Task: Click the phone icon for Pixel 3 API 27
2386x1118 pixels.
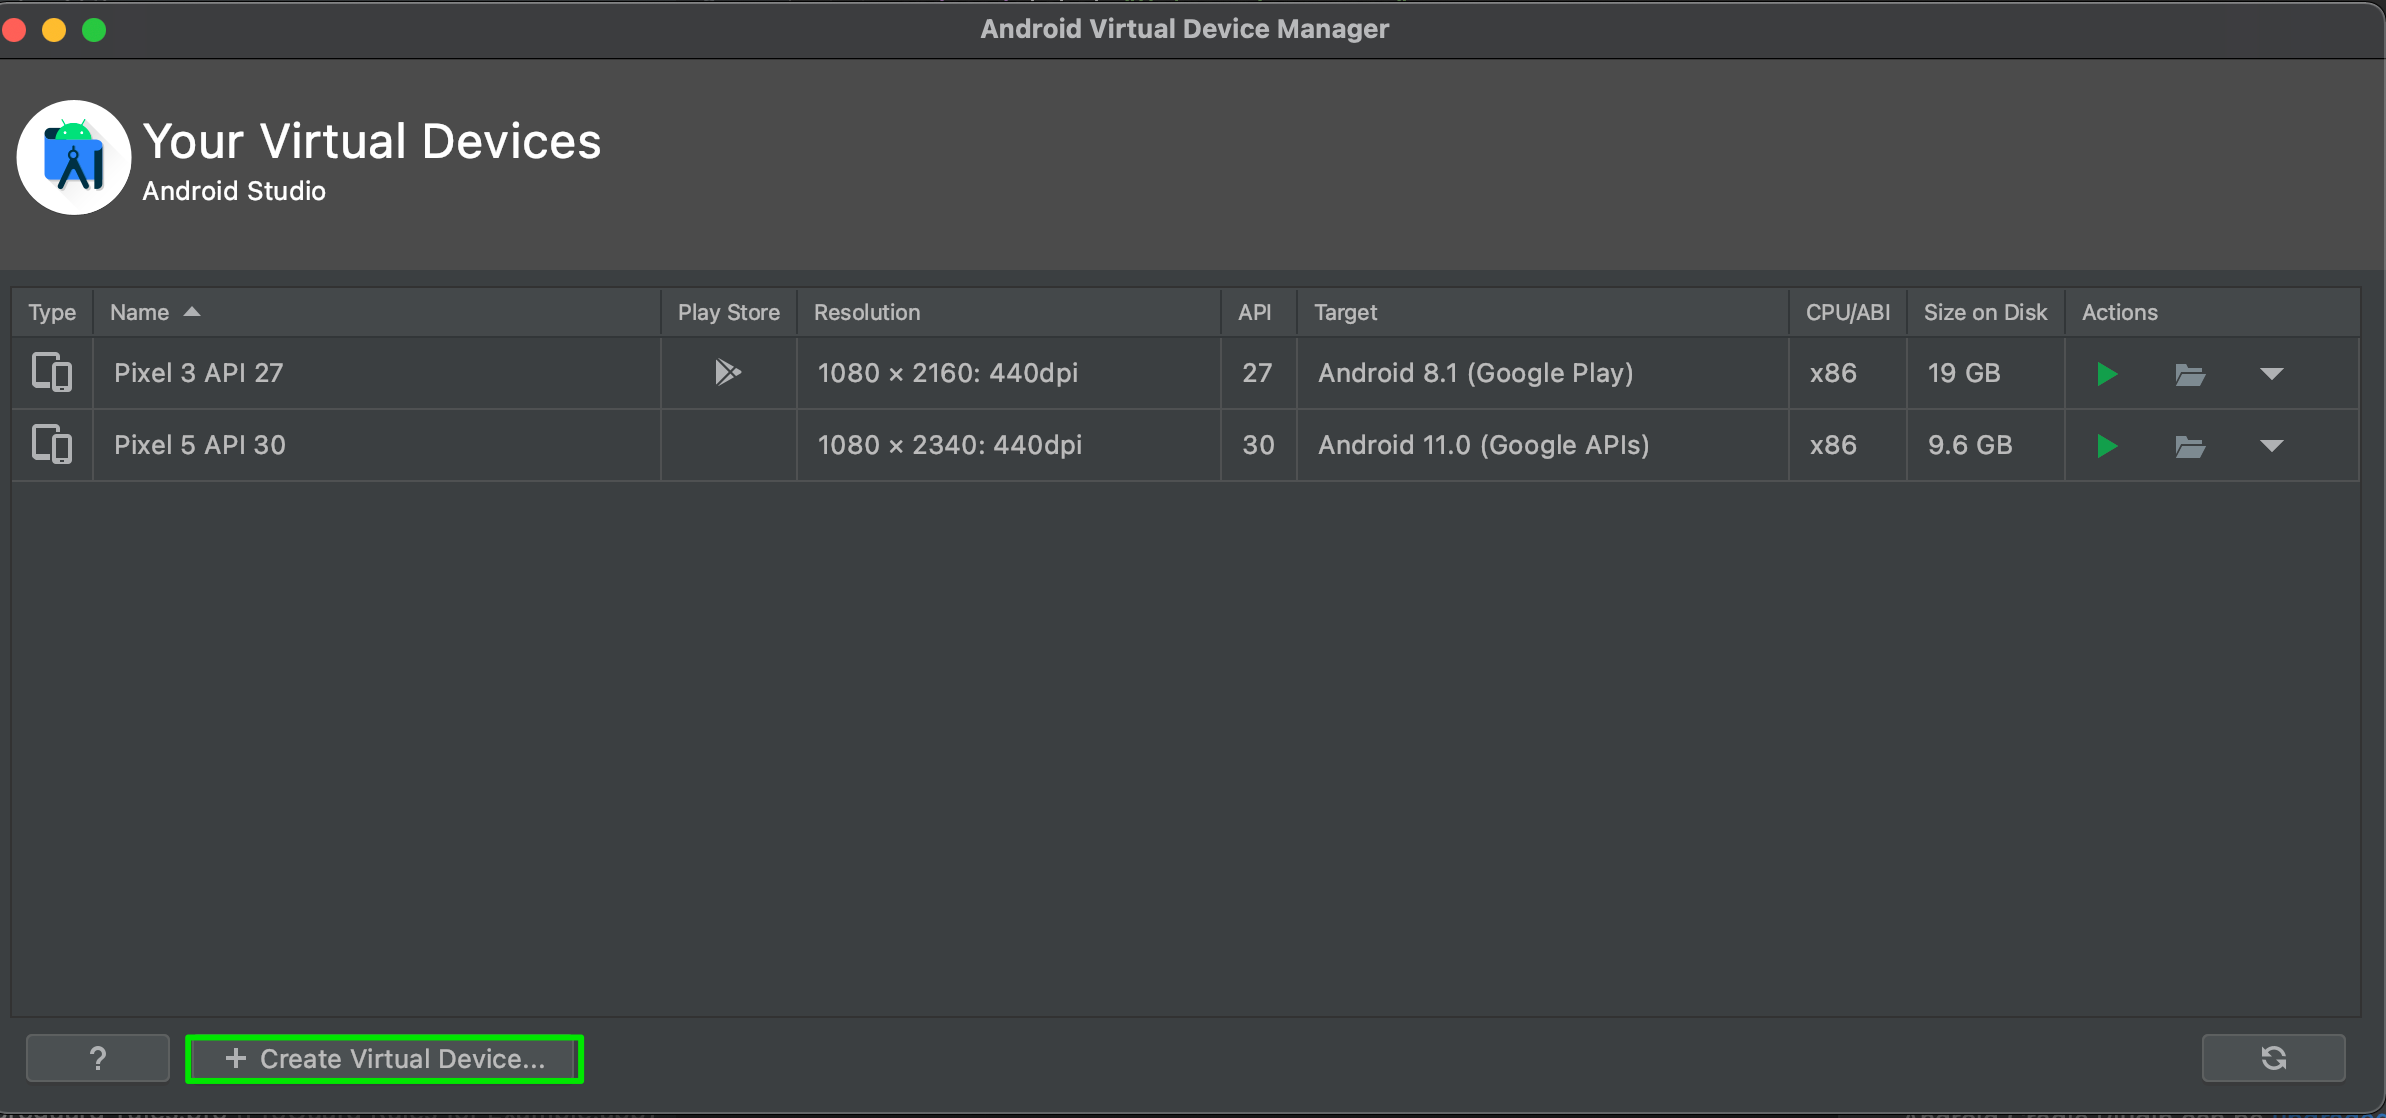Action: pyautogui.click(x=52, y=371)
